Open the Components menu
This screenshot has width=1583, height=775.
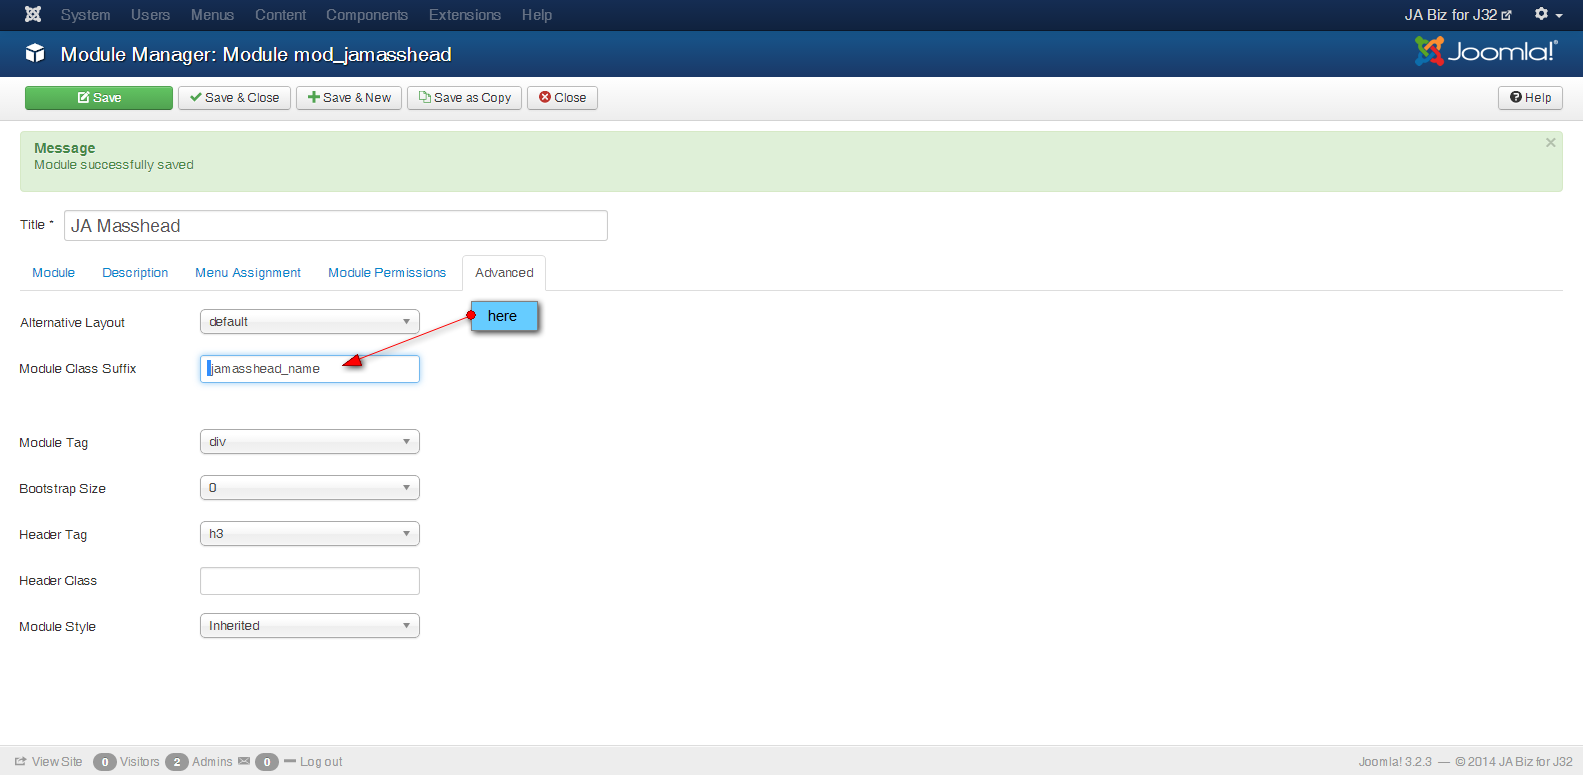tap(367, 15)
